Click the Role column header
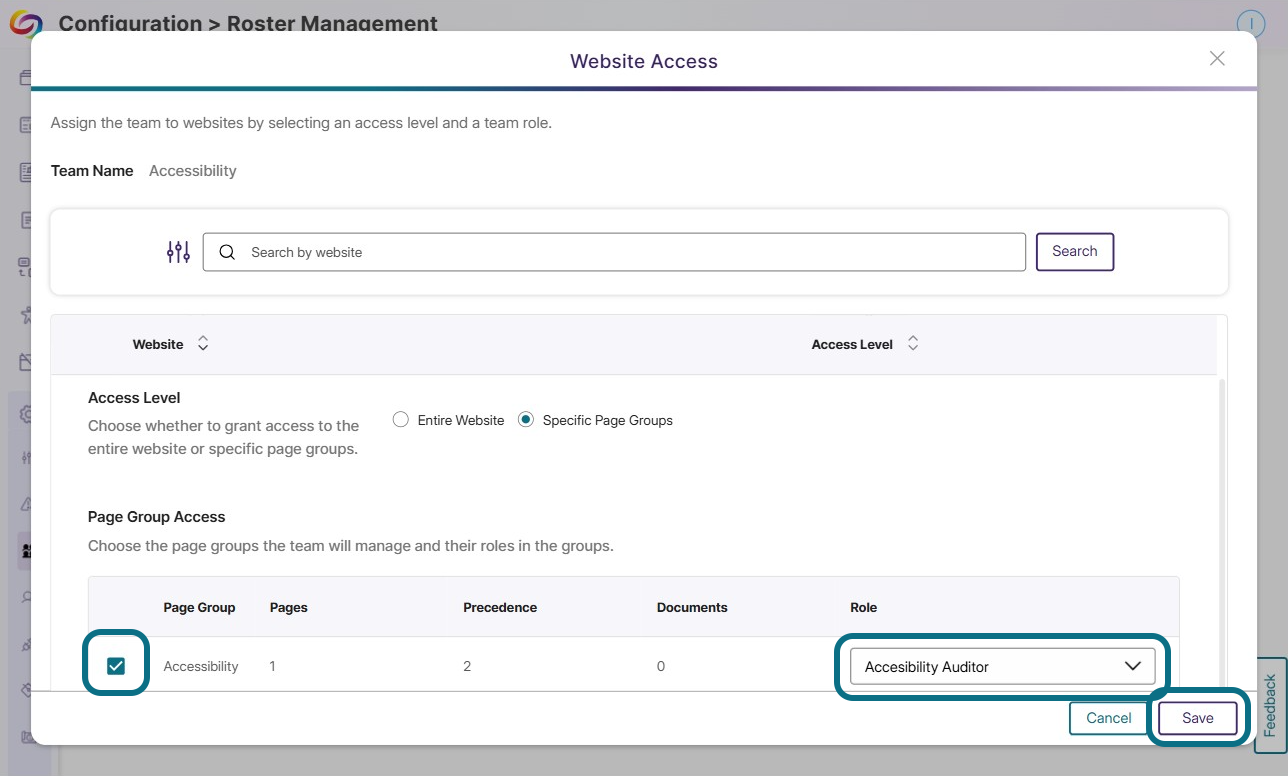Screen dimensions: 1288x776 pos(863,607)
